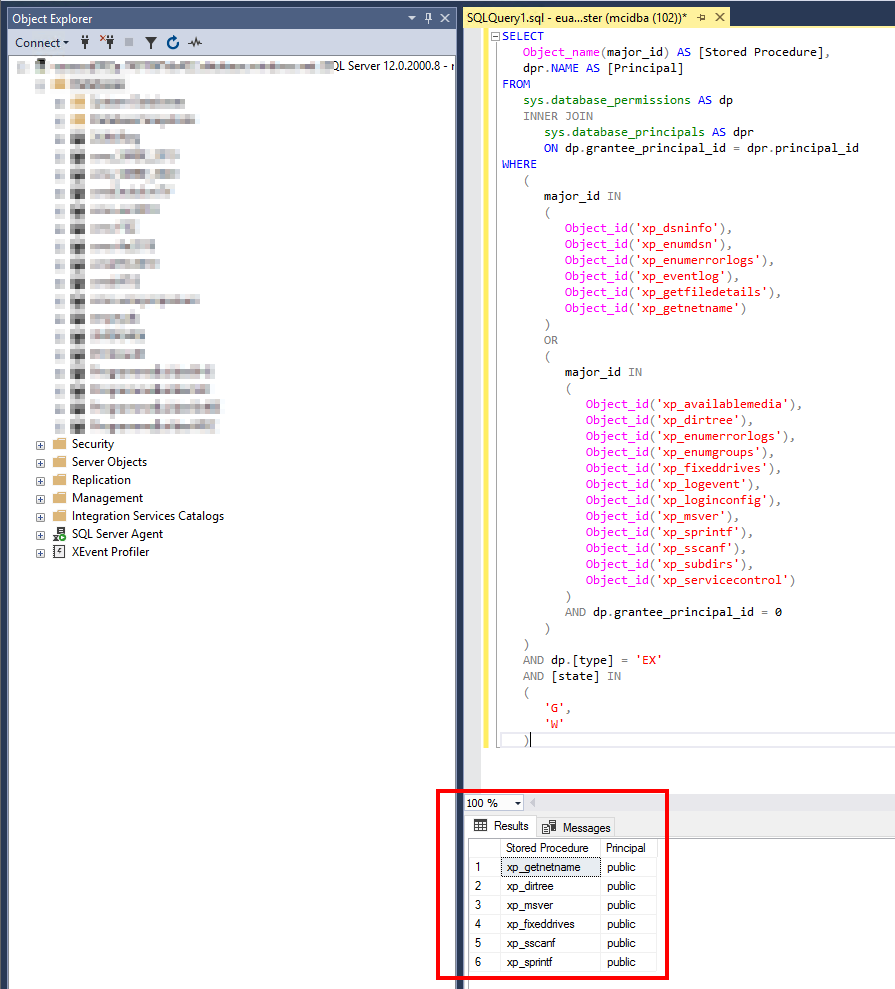Screen dimensions: 895x989
Task: Toggle Object Explorer auto-hide pin
Action: (428, 18)
